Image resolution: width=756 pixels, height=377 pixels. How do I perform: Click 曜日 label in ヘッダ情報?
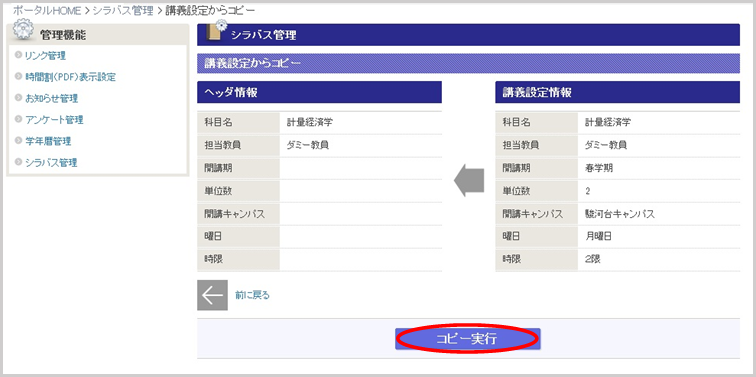coord(214,237)
